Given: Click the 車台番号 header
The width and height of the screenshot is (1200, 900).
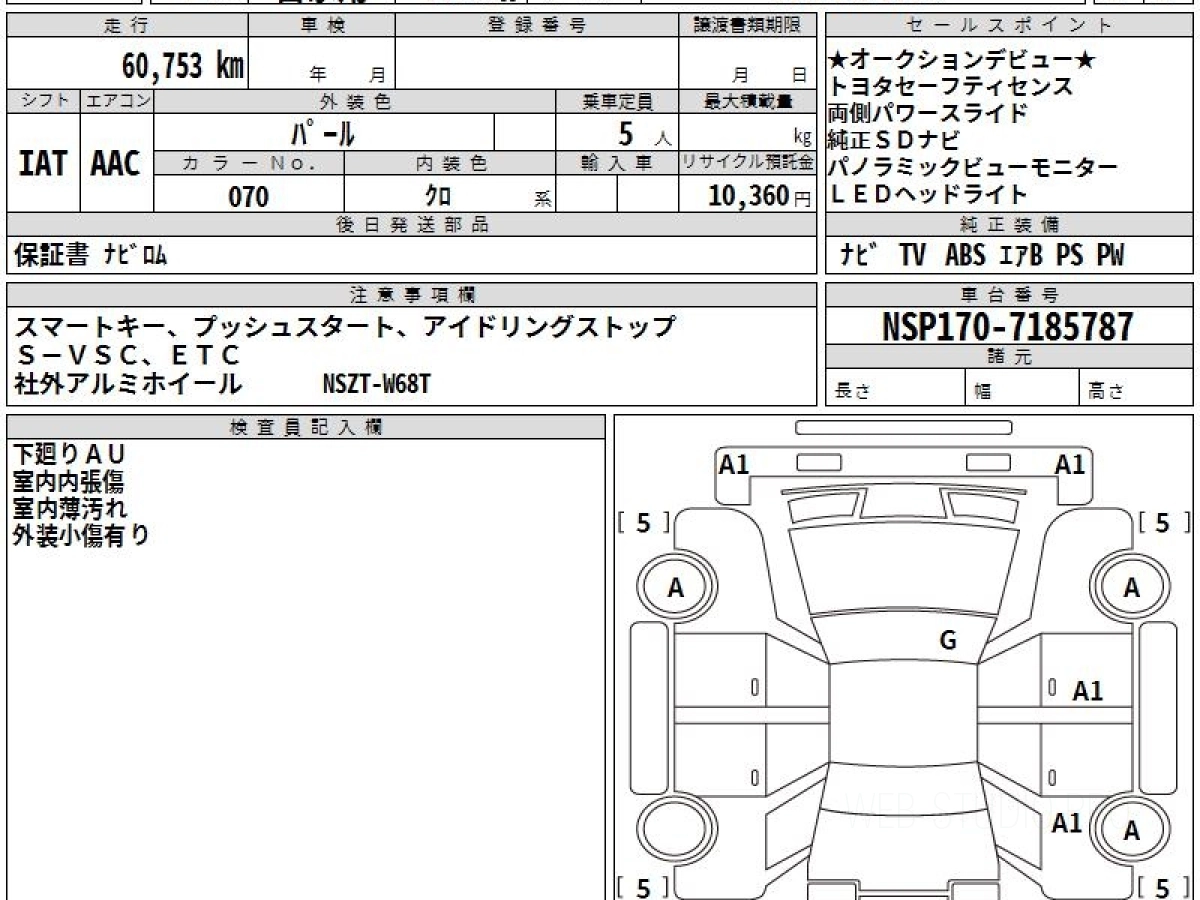Looking at the screenshot, I should point(1009,295).
